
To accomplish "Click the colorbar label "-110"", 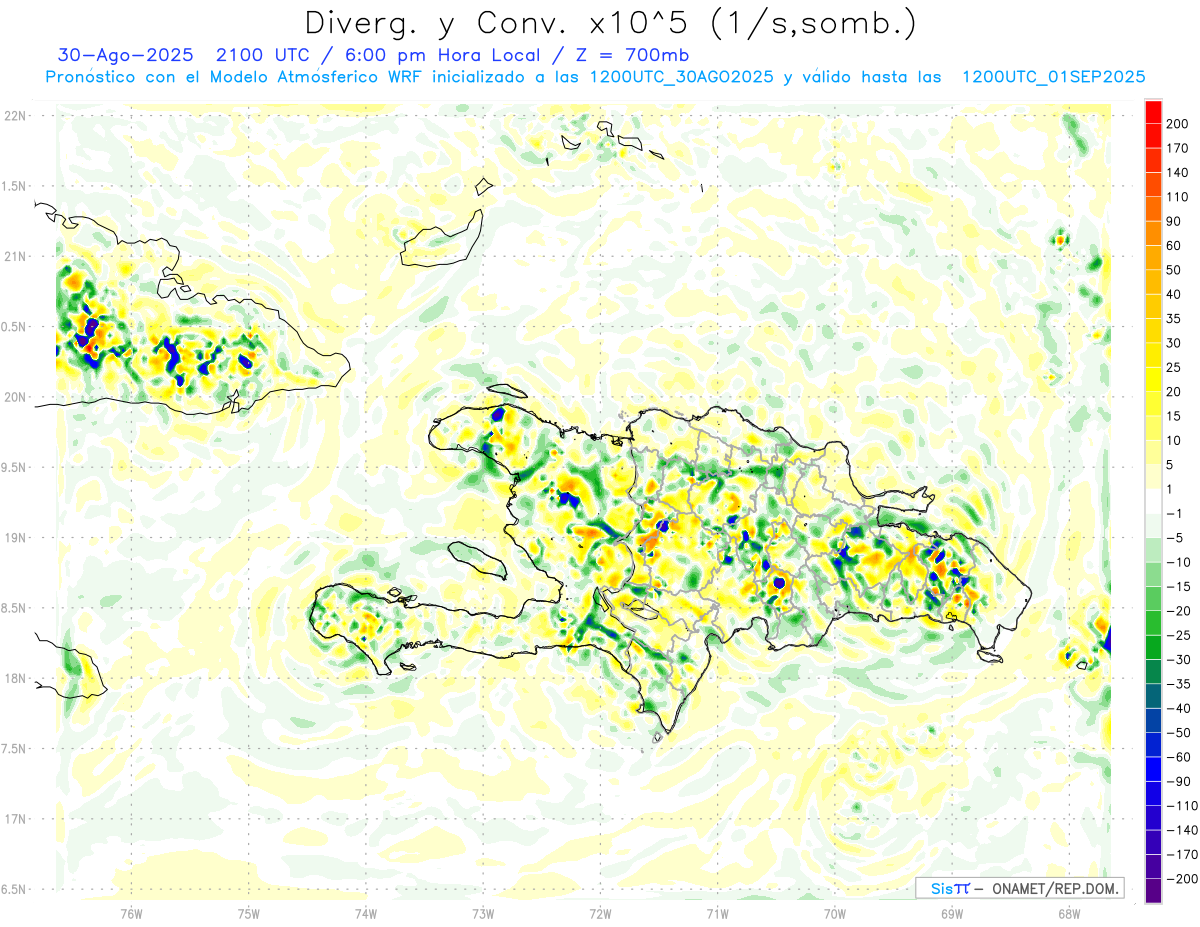I will (1181, 806).
